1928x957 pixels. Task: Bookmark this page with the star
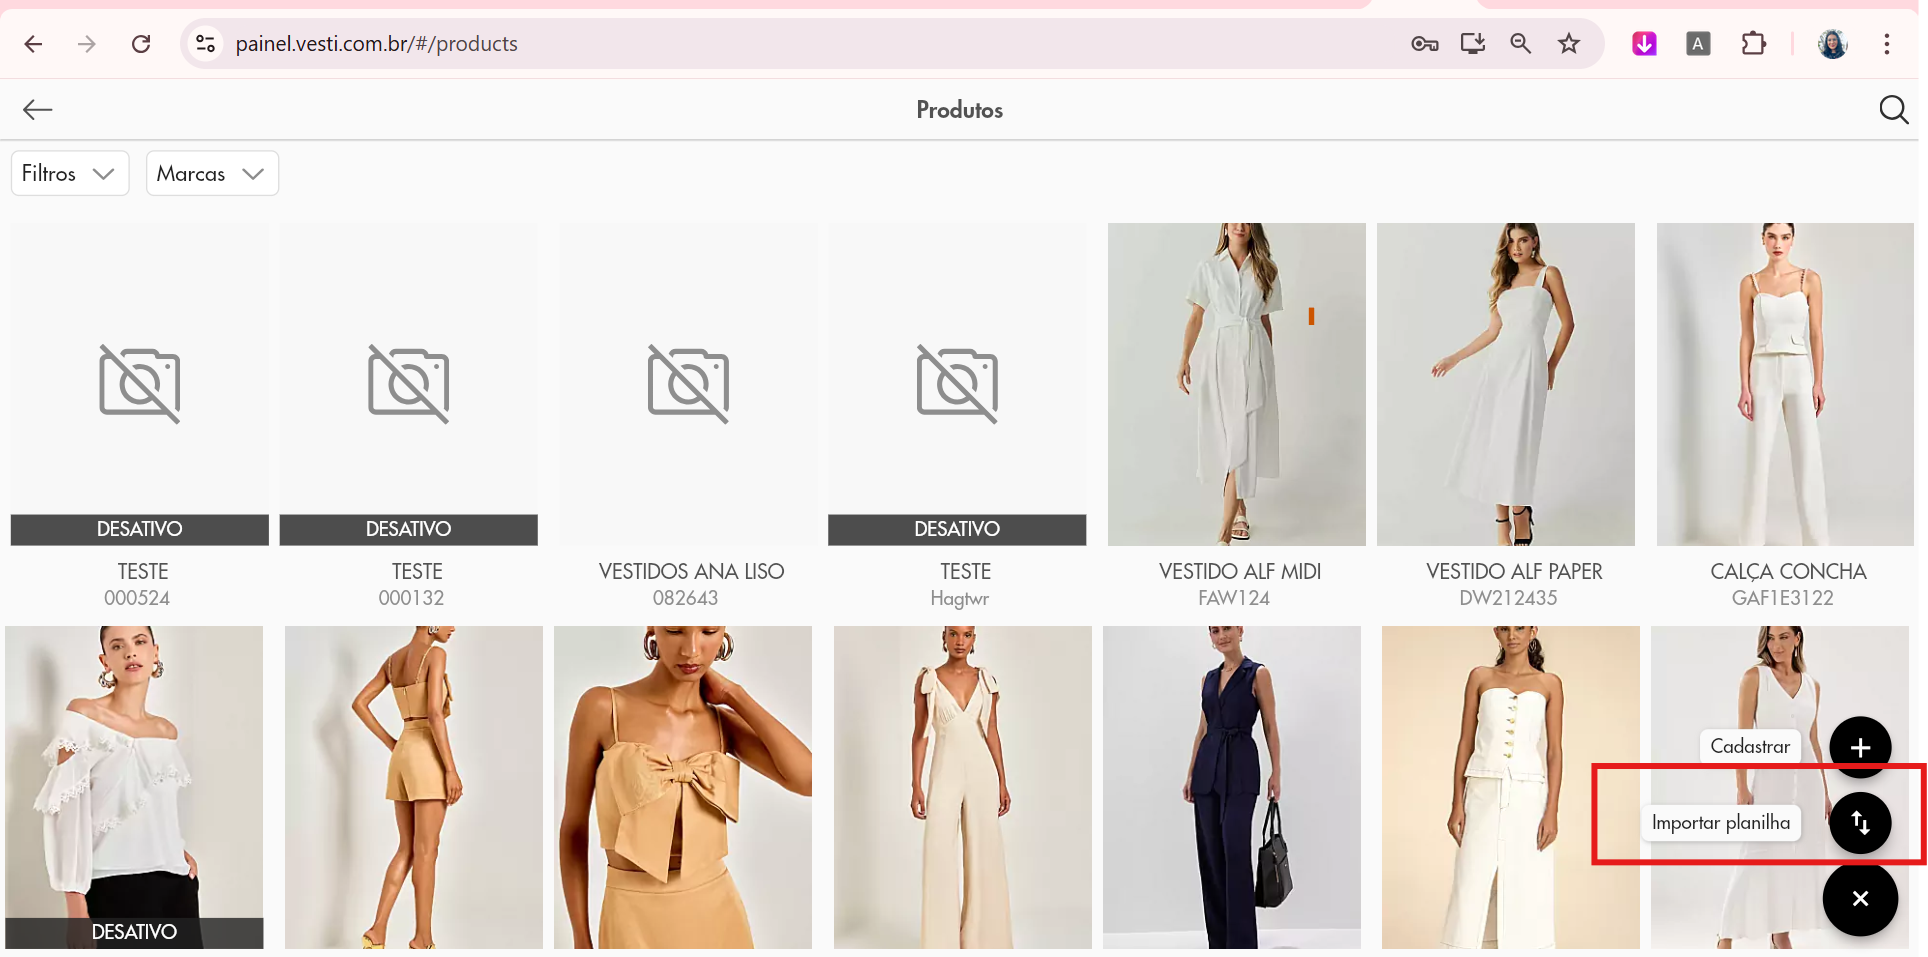click(1569, 44)
